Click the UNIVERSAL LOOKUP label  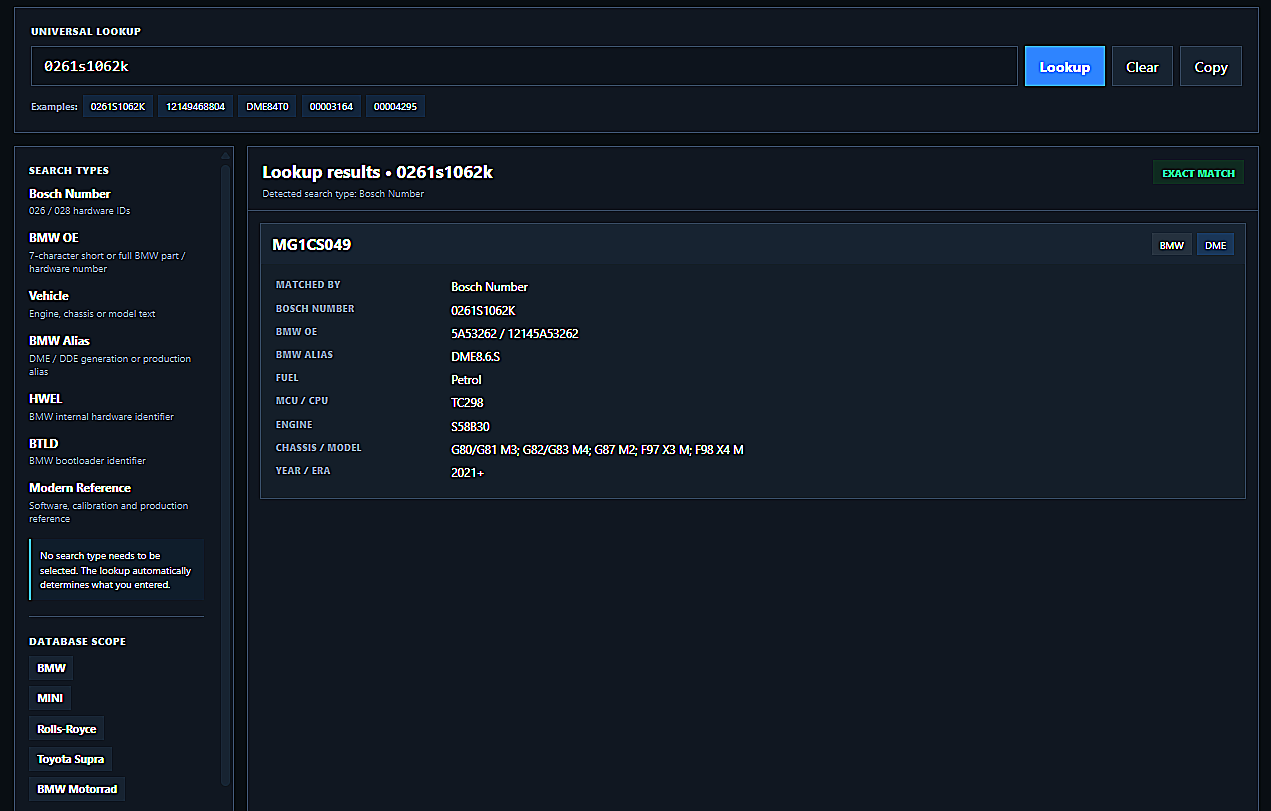click(x=86, y=32)
